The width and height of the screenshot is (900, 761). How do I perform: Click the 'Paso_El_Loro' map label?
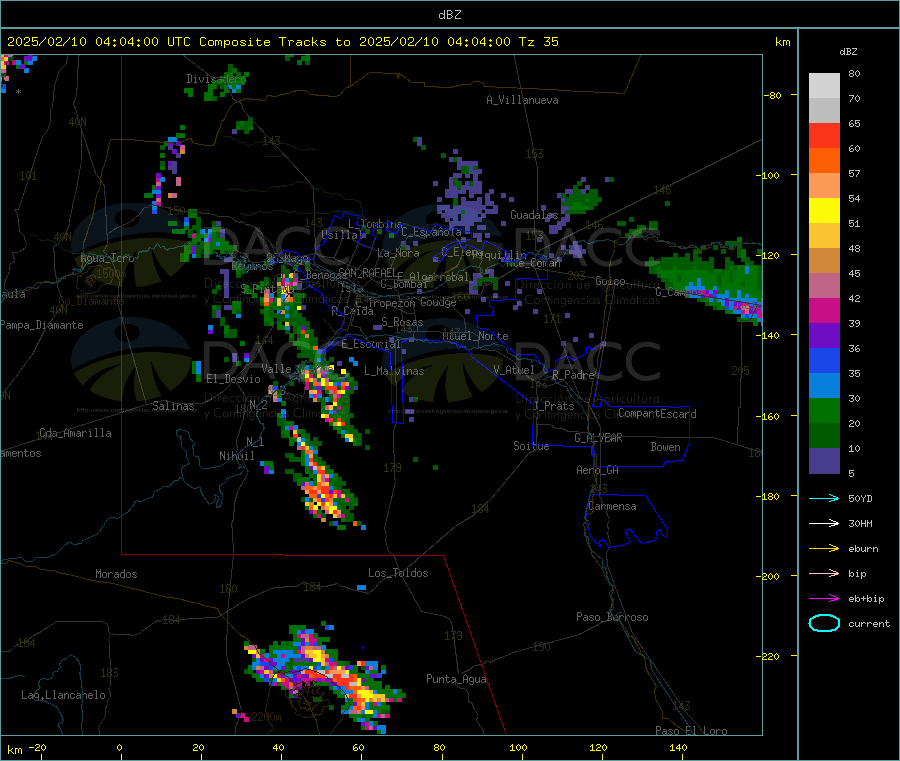(691, 731)
